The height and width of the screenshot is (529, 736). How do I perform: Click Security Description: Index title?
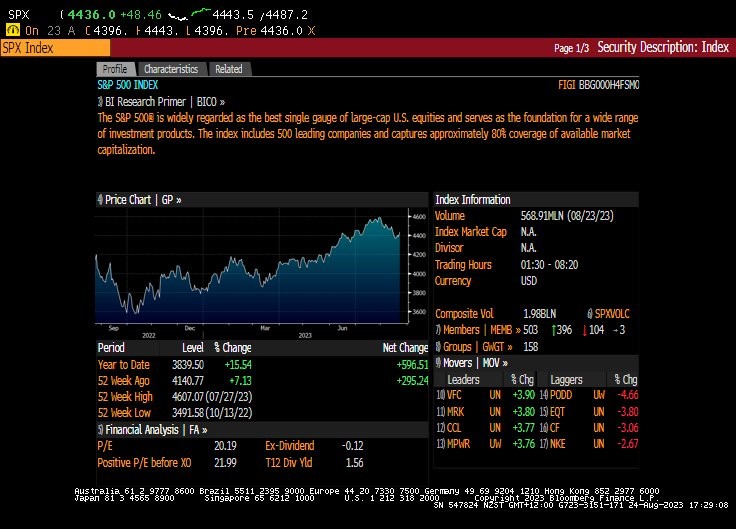click(x=663, y=47)
